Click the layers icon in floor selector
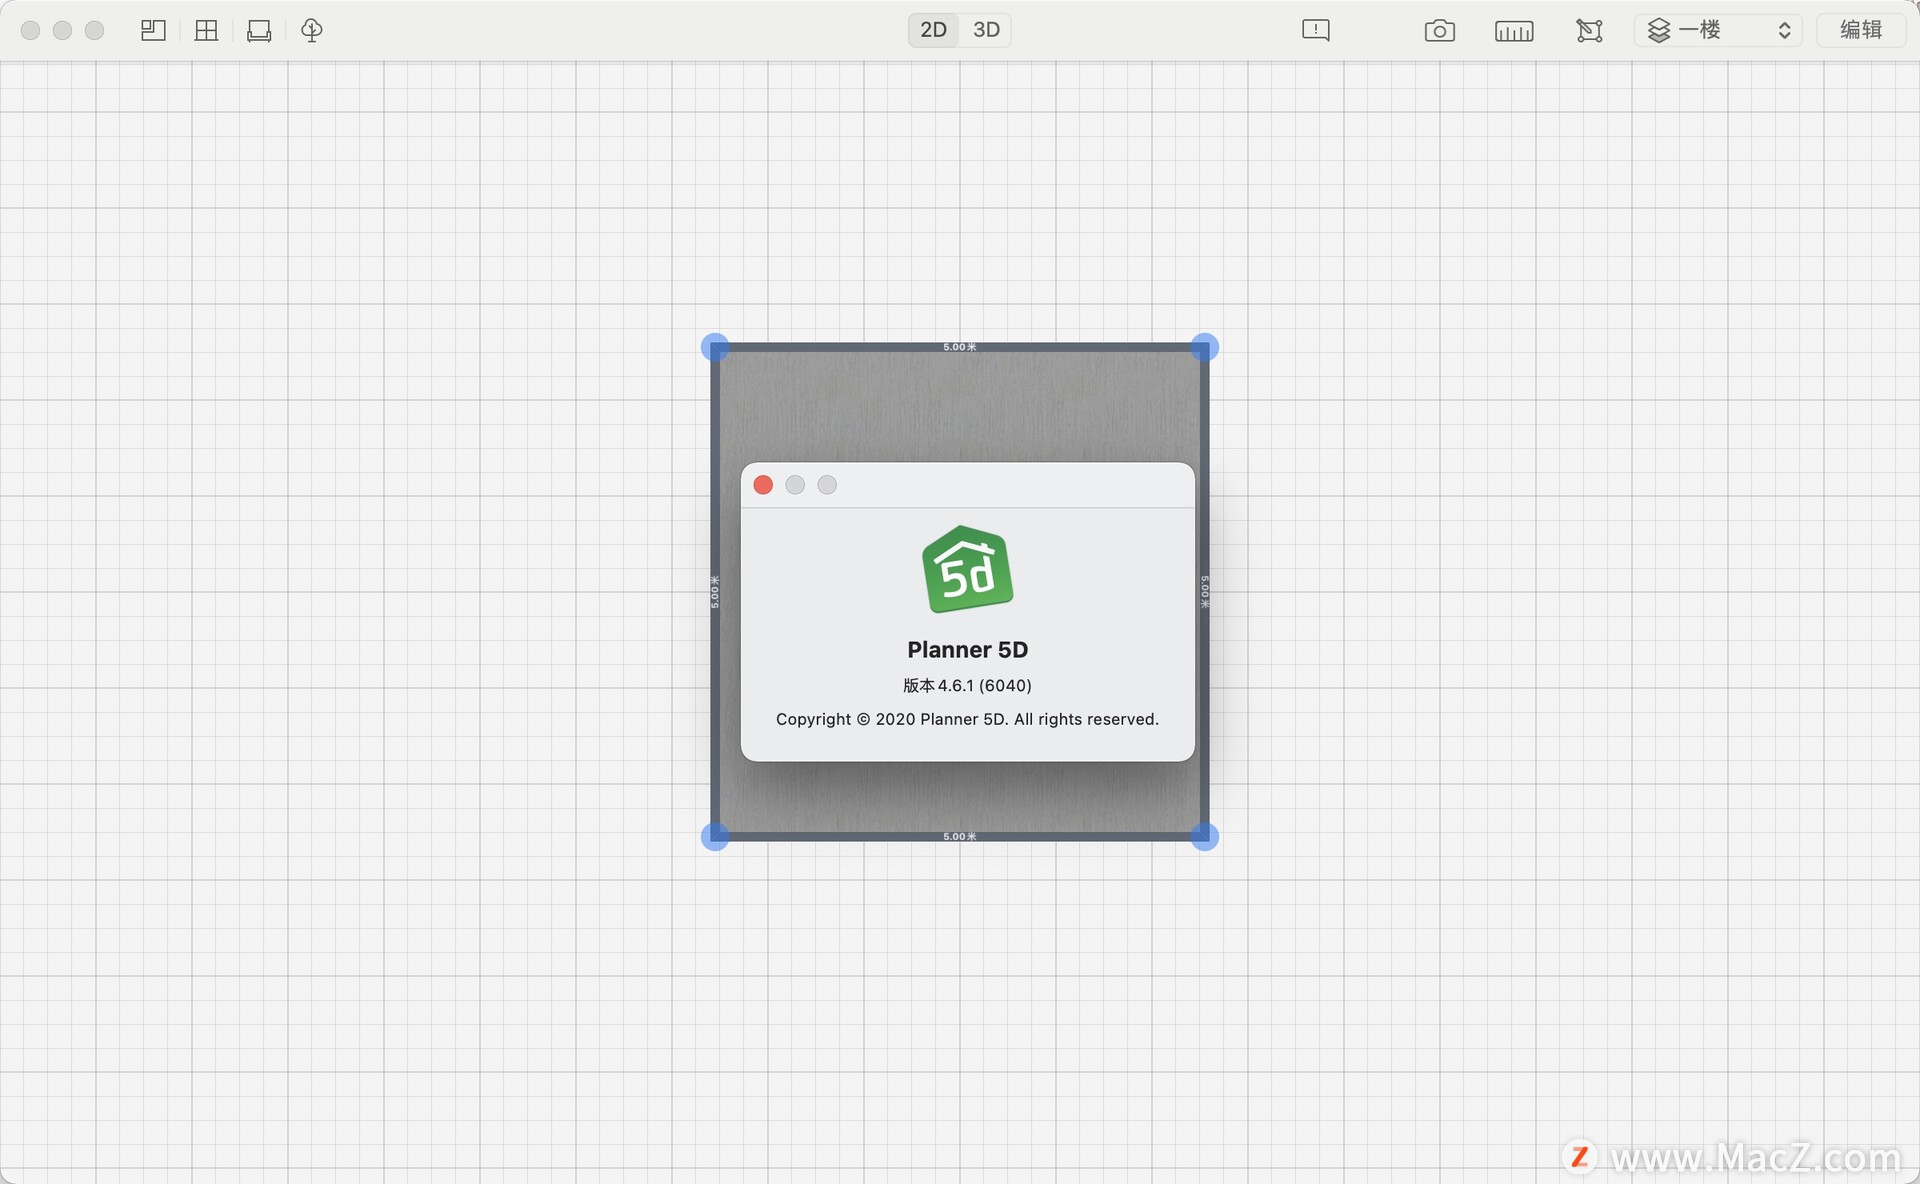 (1659, 30)
